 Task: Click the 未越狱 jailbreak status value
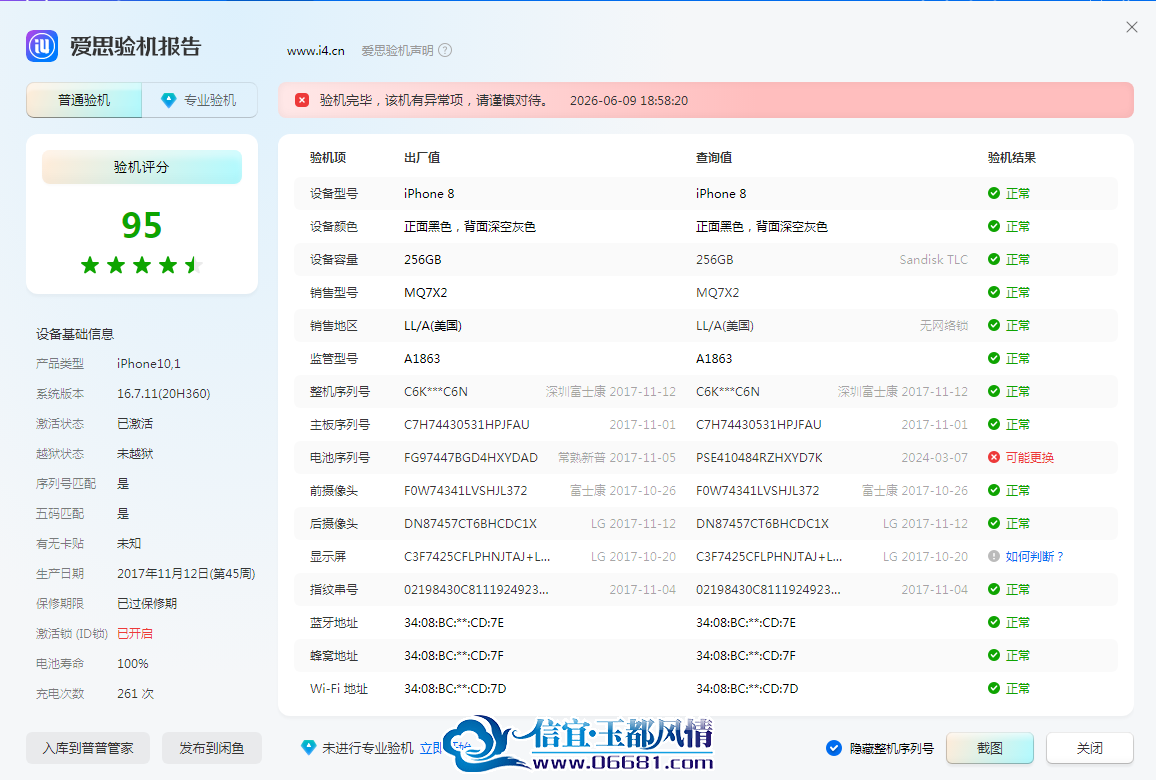point(135,453)
